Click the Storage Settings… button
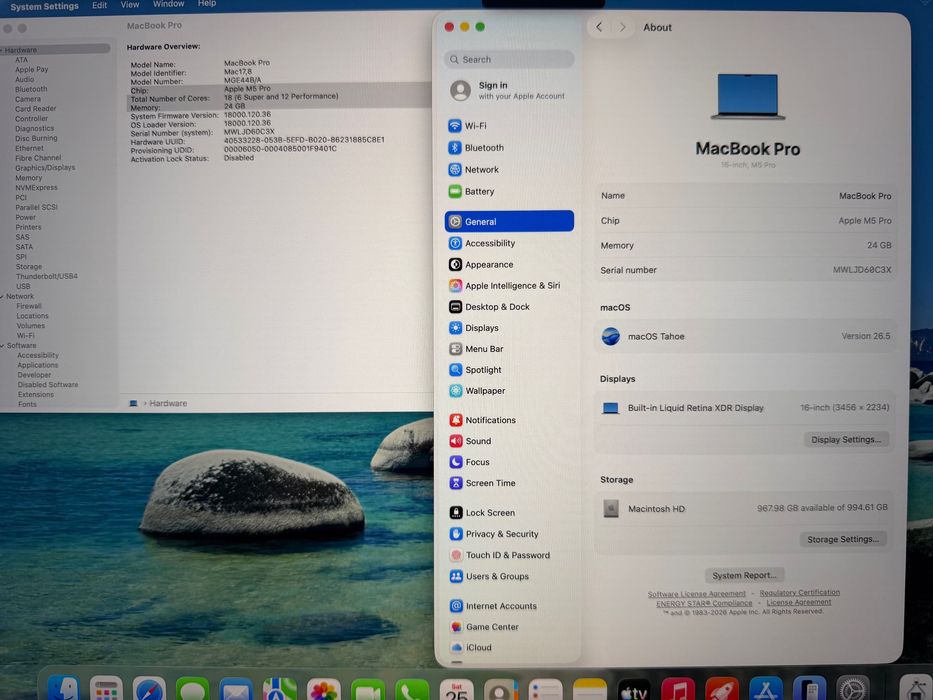Screen dimensions: 933x700 tap(843, 539)
